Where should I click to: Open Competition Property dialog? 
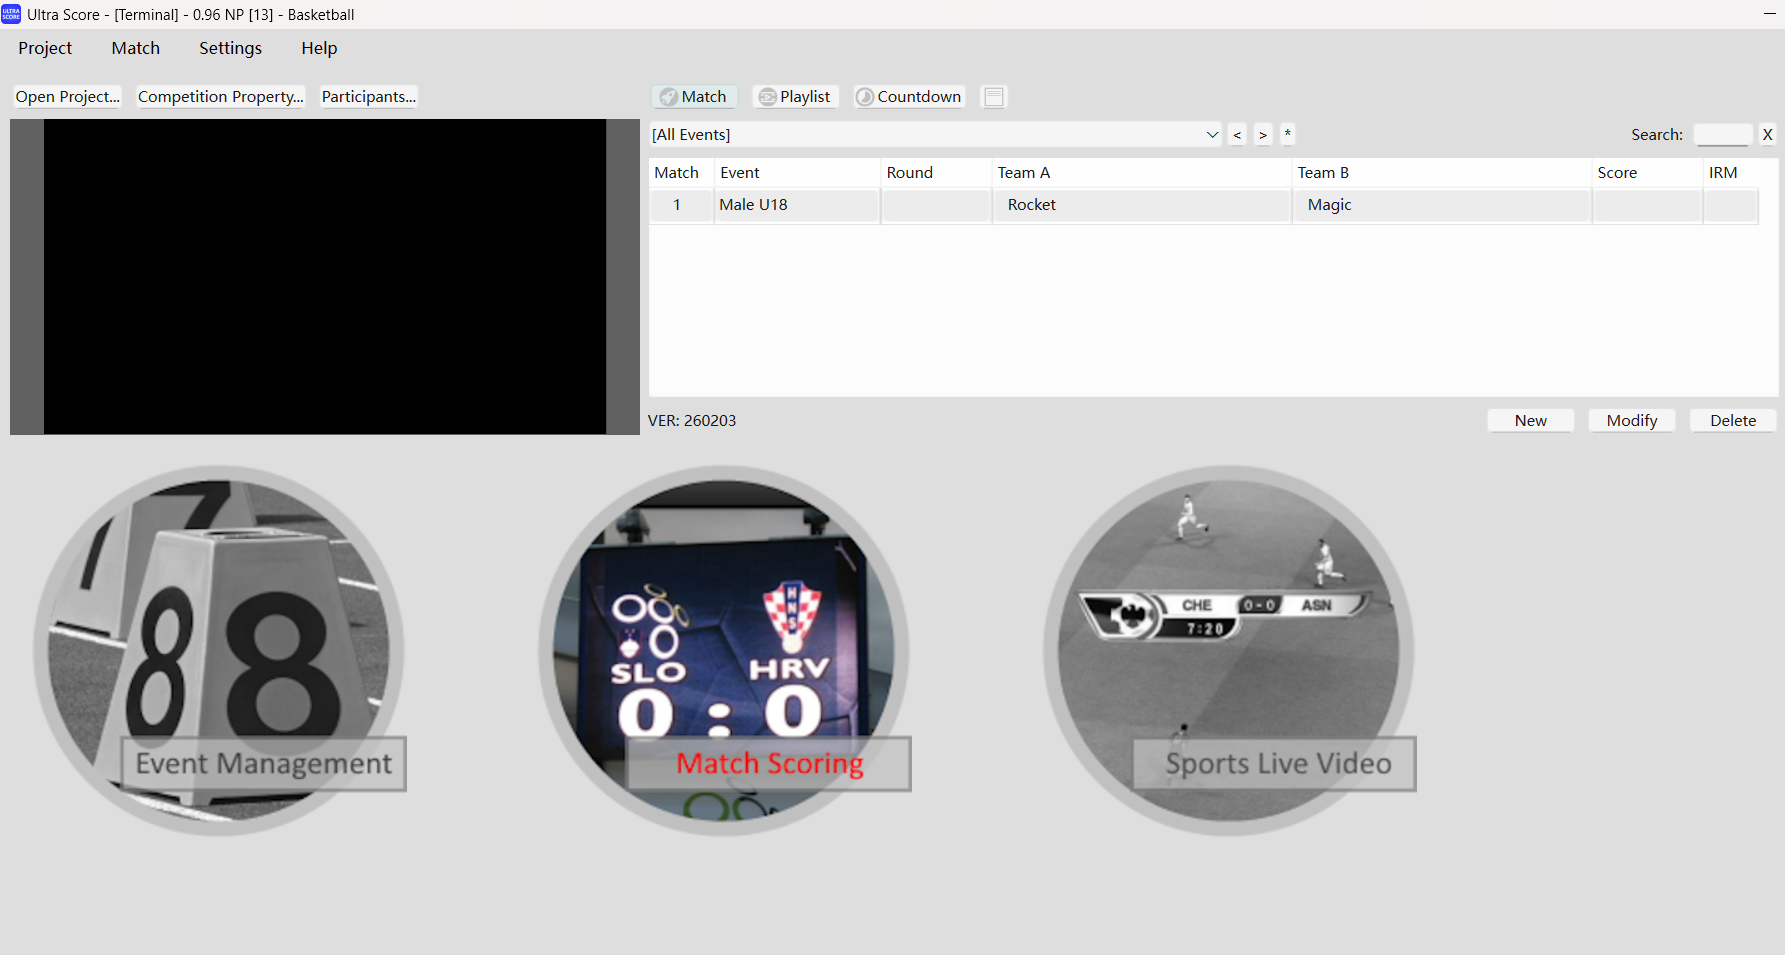[x=220, y=97]
